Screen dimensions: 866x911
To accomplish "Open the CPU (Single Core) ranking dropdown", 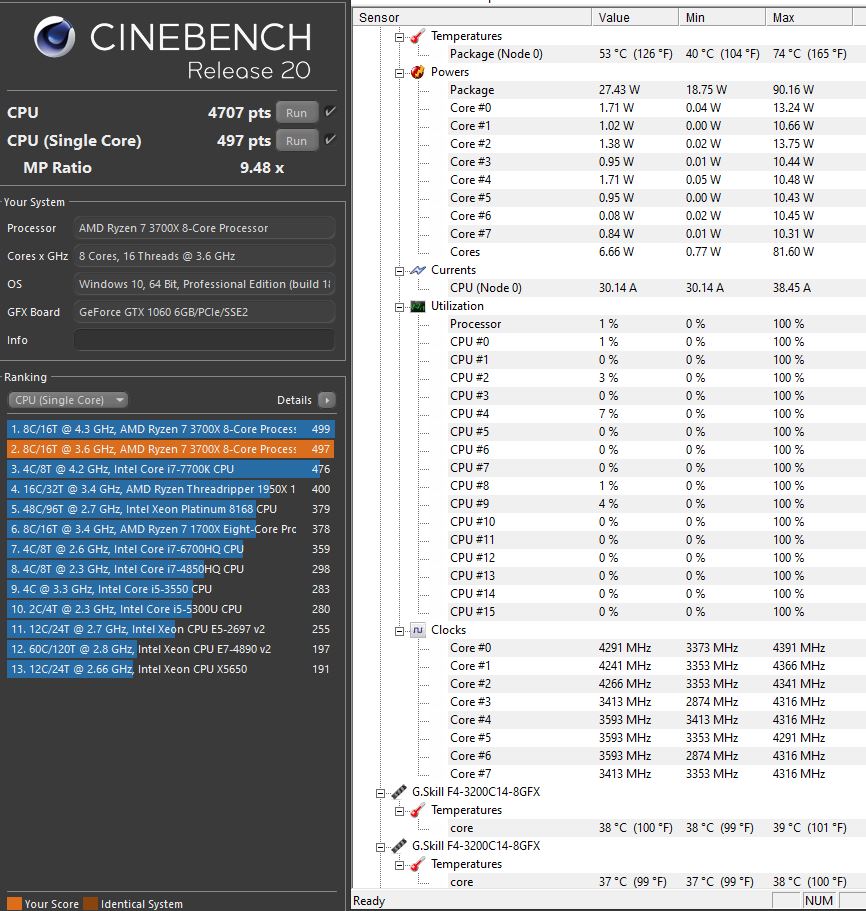I will point(68,400).
